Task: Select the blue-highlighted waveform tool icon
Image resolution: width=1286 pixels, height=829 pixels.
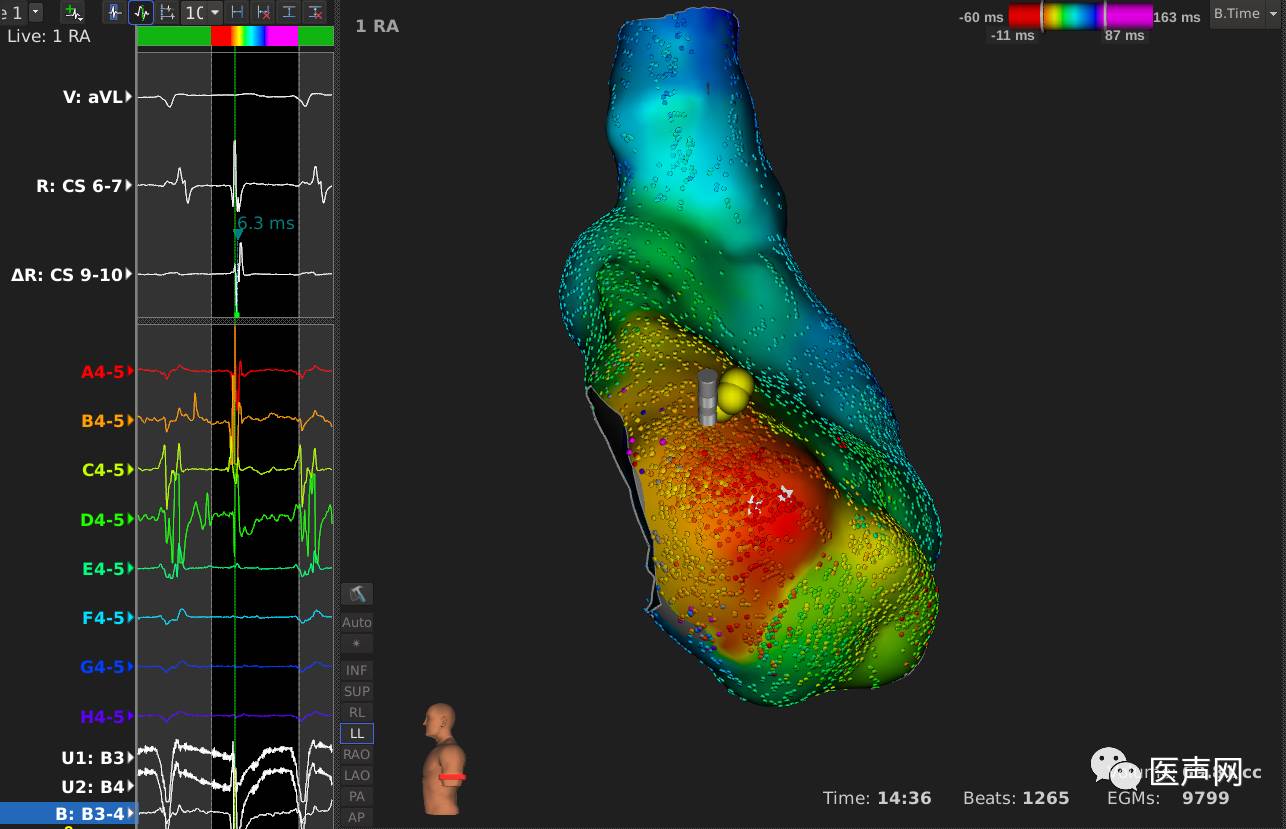Action: (115, 12)
